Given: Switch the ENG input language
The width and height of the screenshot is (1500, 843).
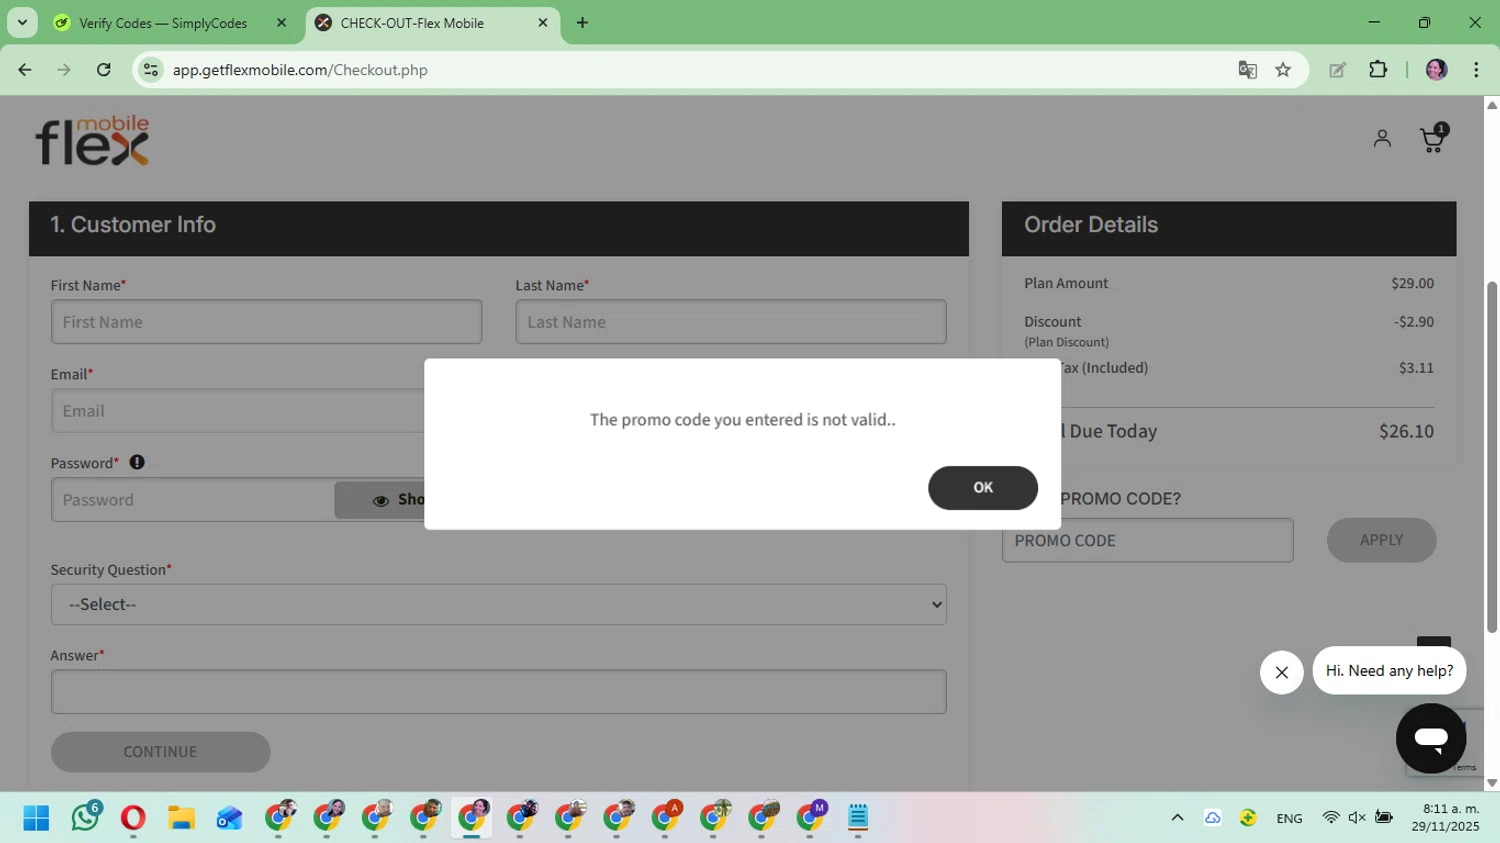Looking at the screenshot, I should (x=1289, y=818).
